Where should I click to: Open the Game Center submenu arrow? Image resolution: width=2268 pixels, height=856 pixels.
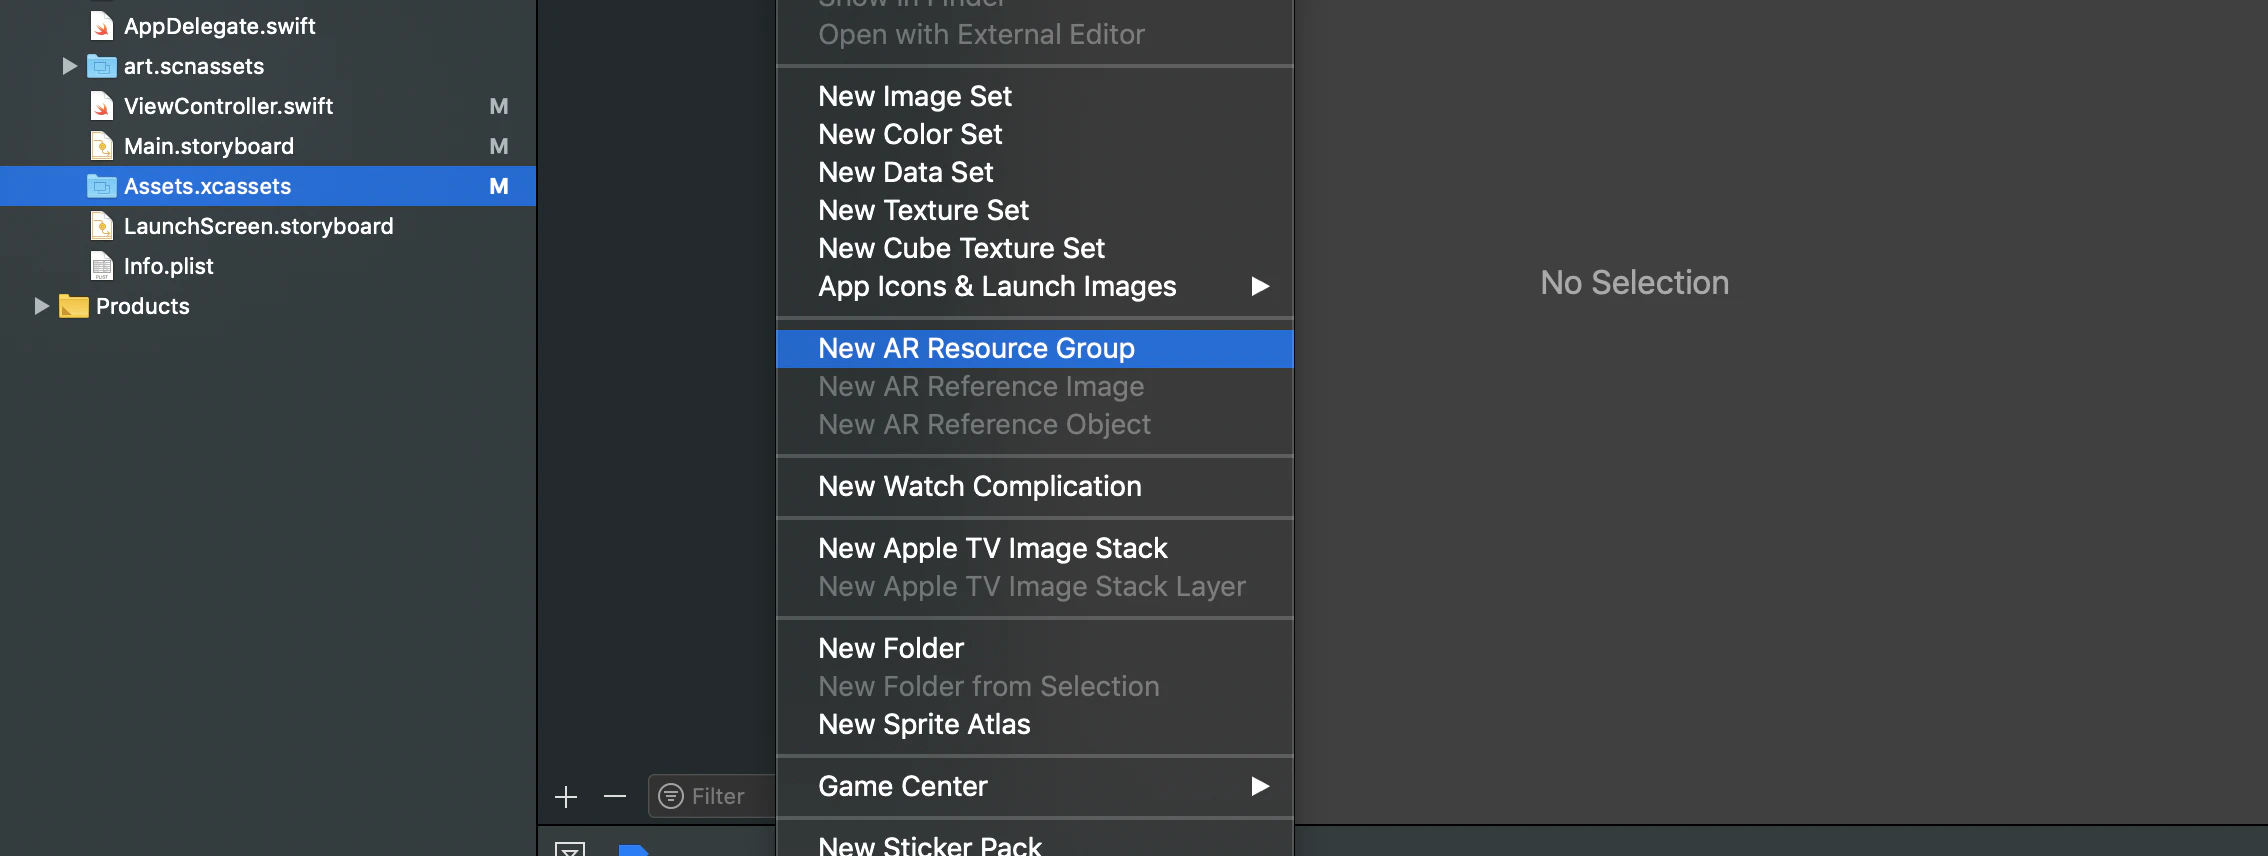(1260, 787)
